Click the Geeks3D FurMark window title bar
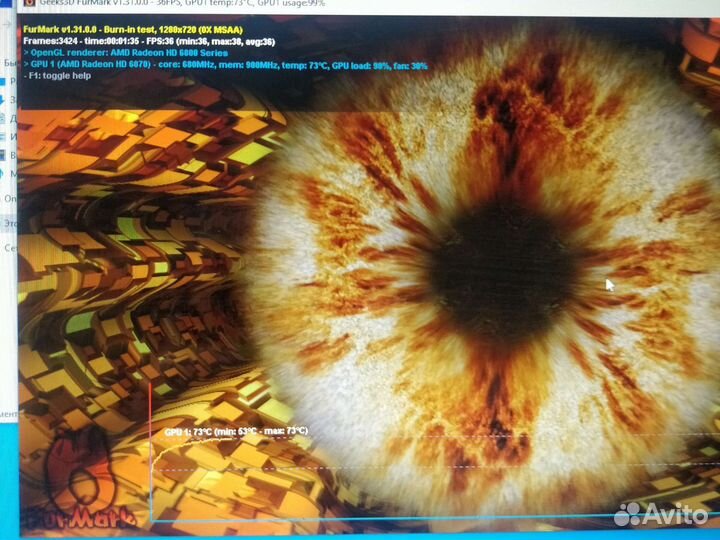Viewport: 720px width, 540px height. point(200,4)
